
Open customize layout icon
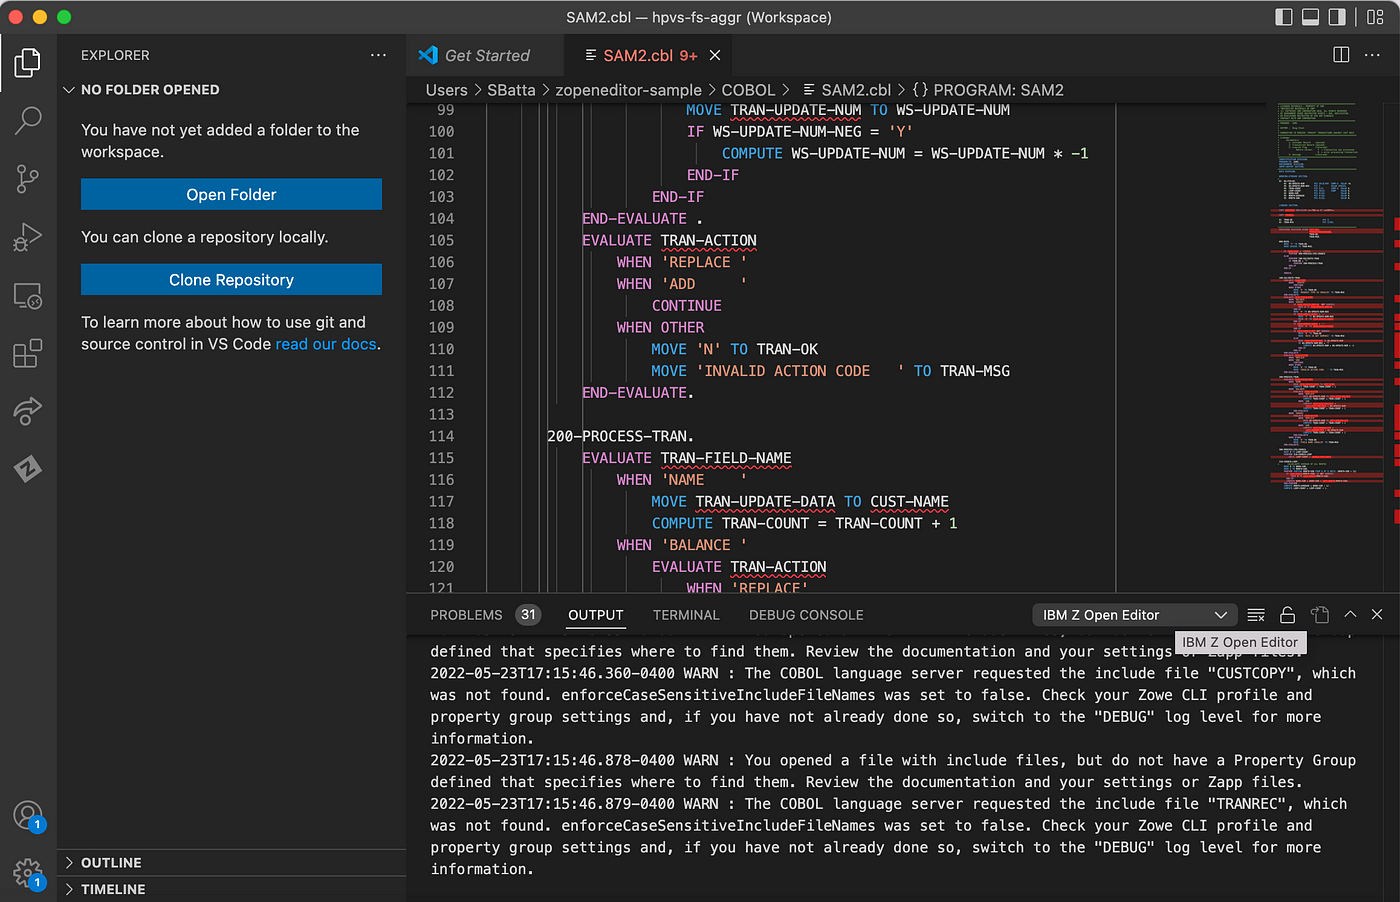tap(1375, 17)
